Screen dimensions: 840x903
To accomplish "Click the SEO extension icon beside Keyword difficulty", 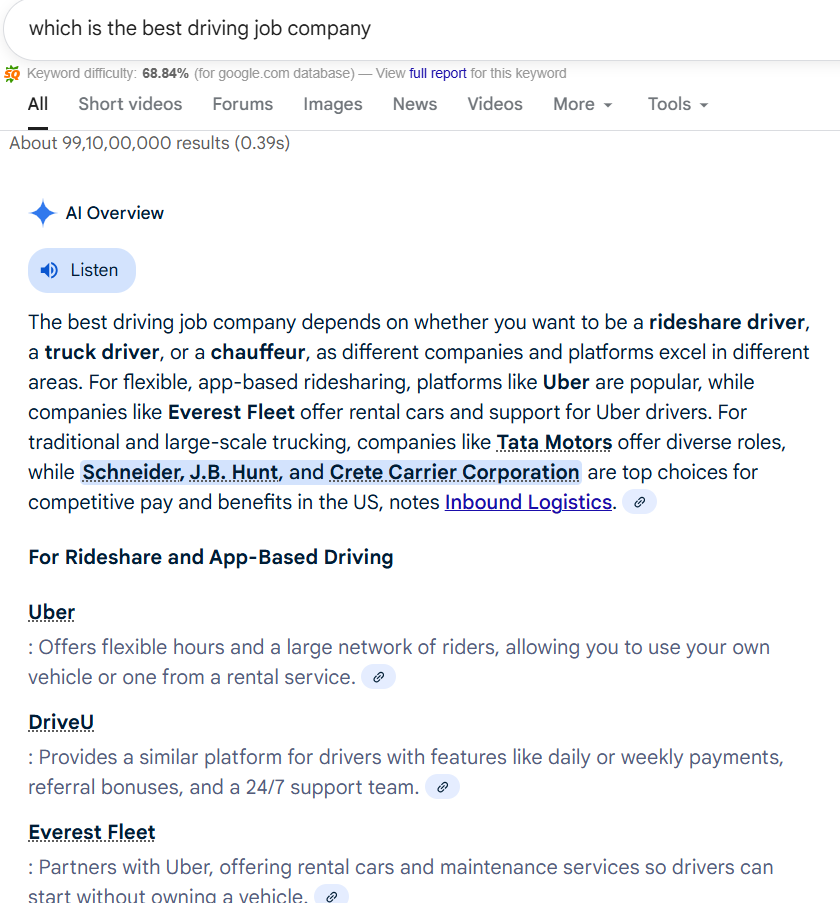I will tap(12, 73).
